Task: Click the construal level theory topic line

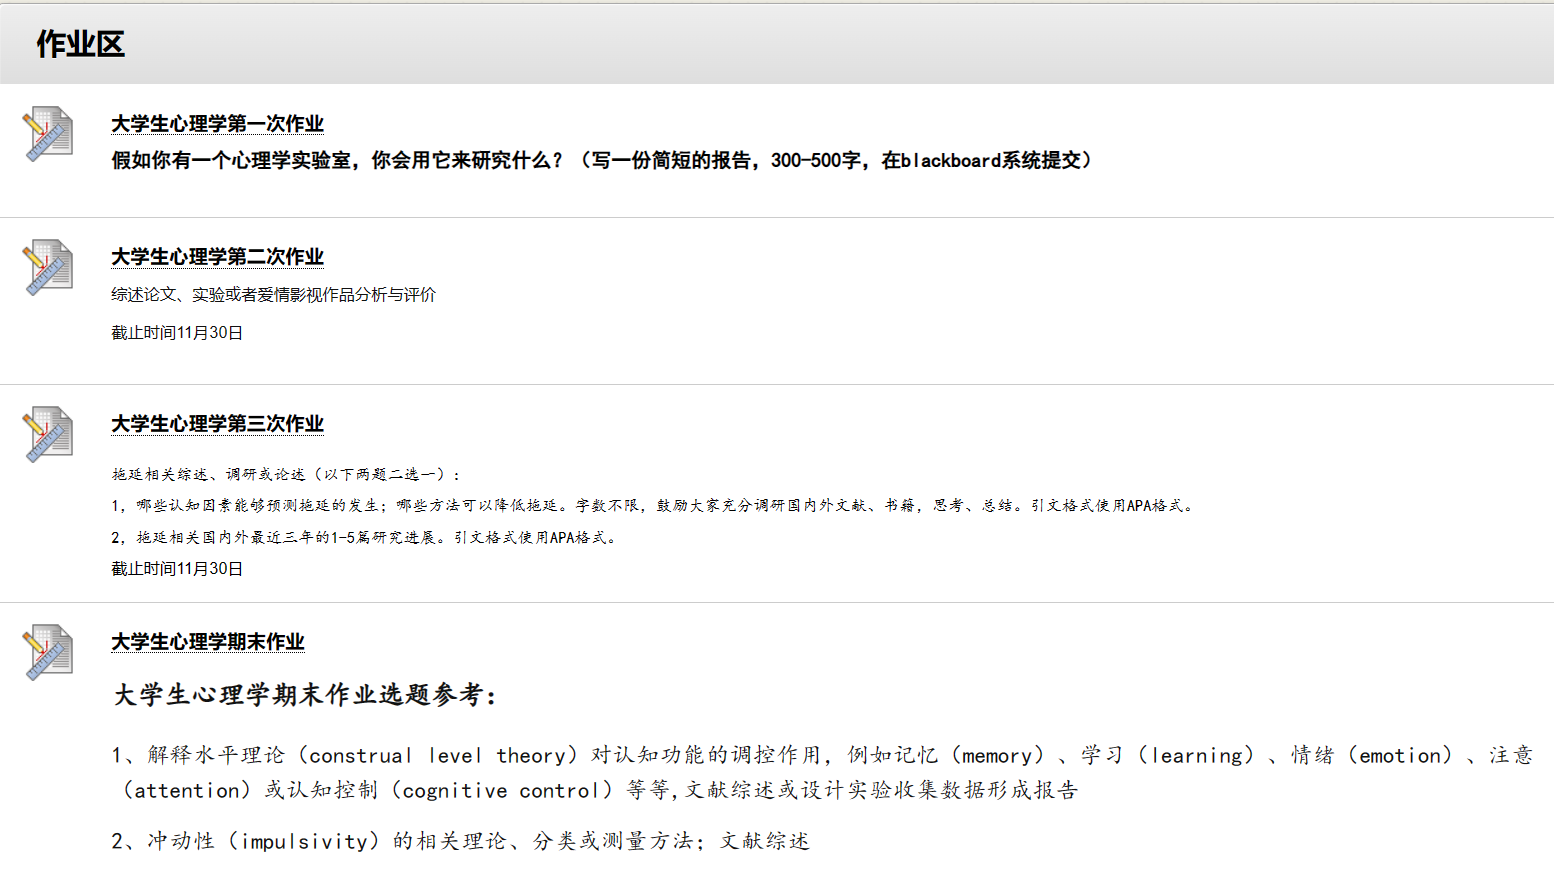Action: pyautogui.click(x=820, y=756)
